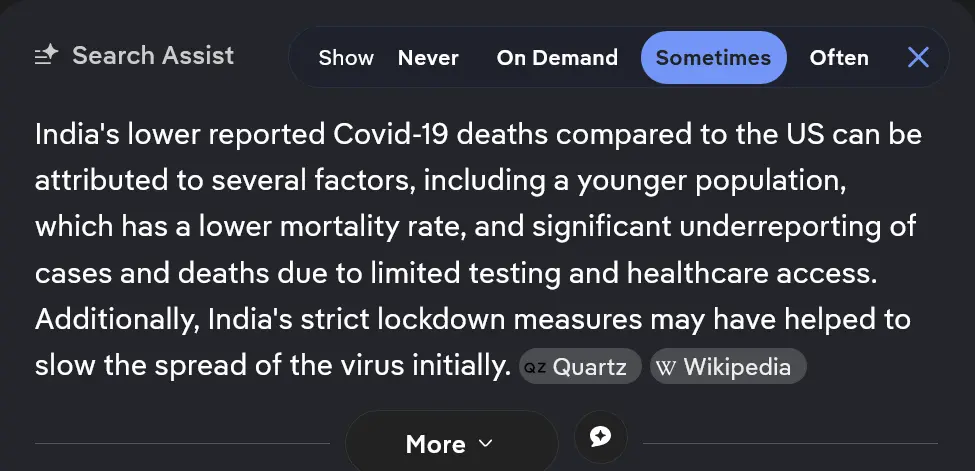Viewport: 975px width, 471px height.
Task: Switch Search Assist to show Often
Action: coord(838,58)
